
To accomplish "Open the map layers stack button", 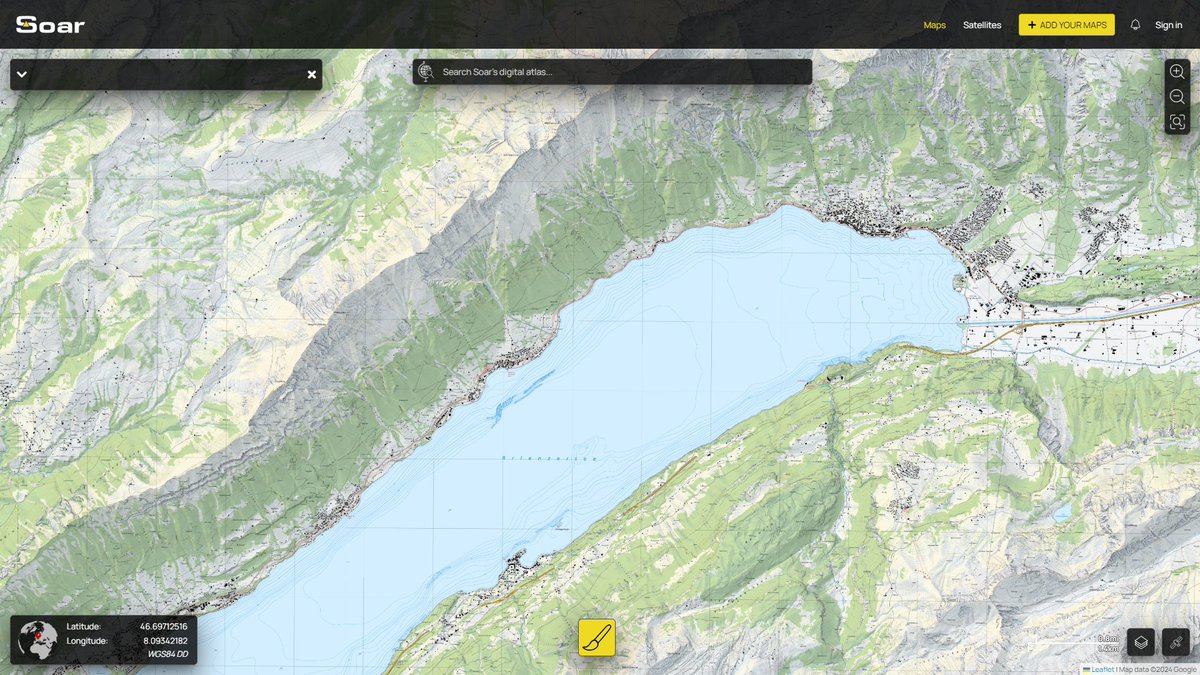I will coord(1141,642).
